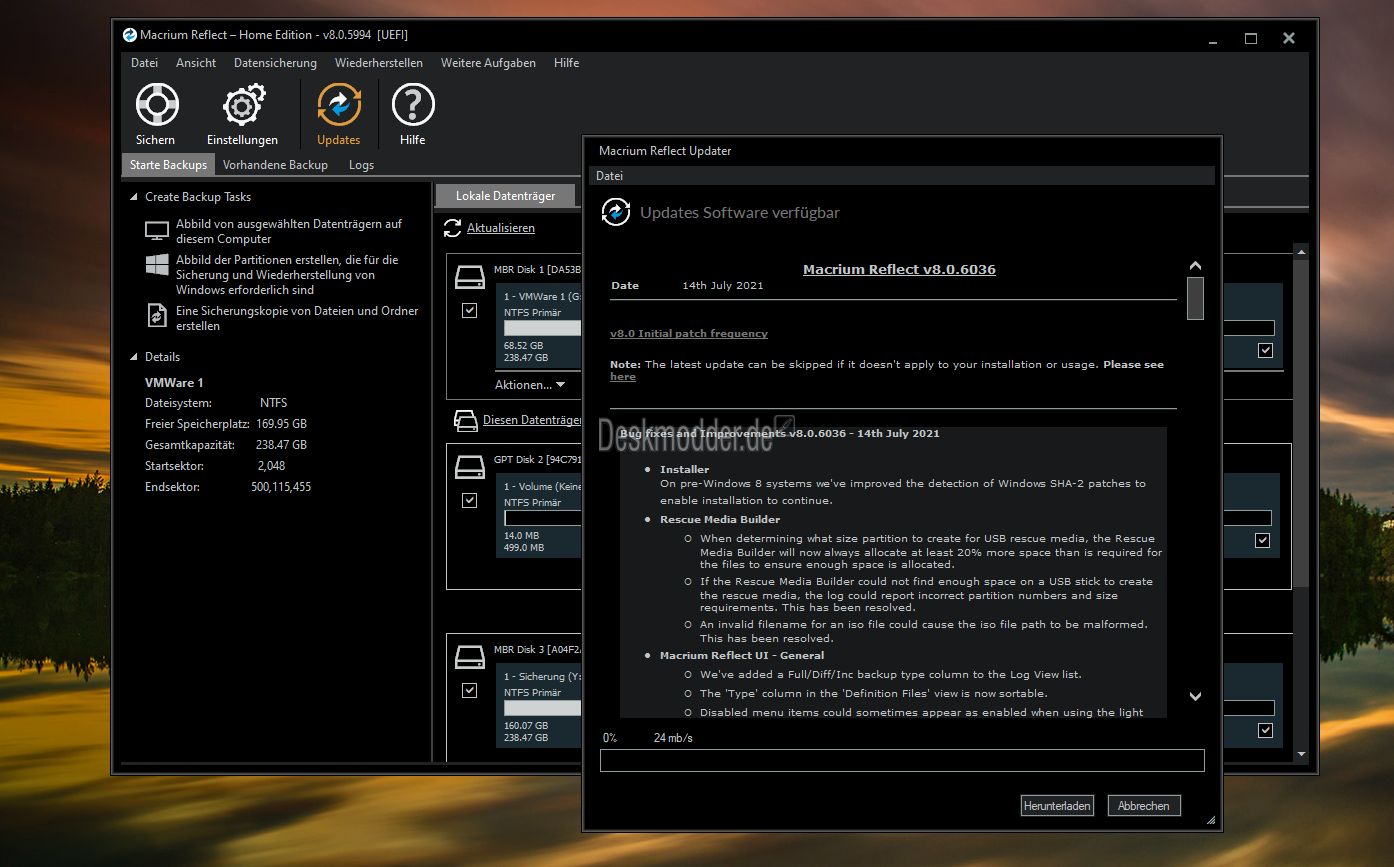The width and height of the screenshot is (1394, 867).
Task: Click the Abbrechen button
Action: (x=1145, y=806)
